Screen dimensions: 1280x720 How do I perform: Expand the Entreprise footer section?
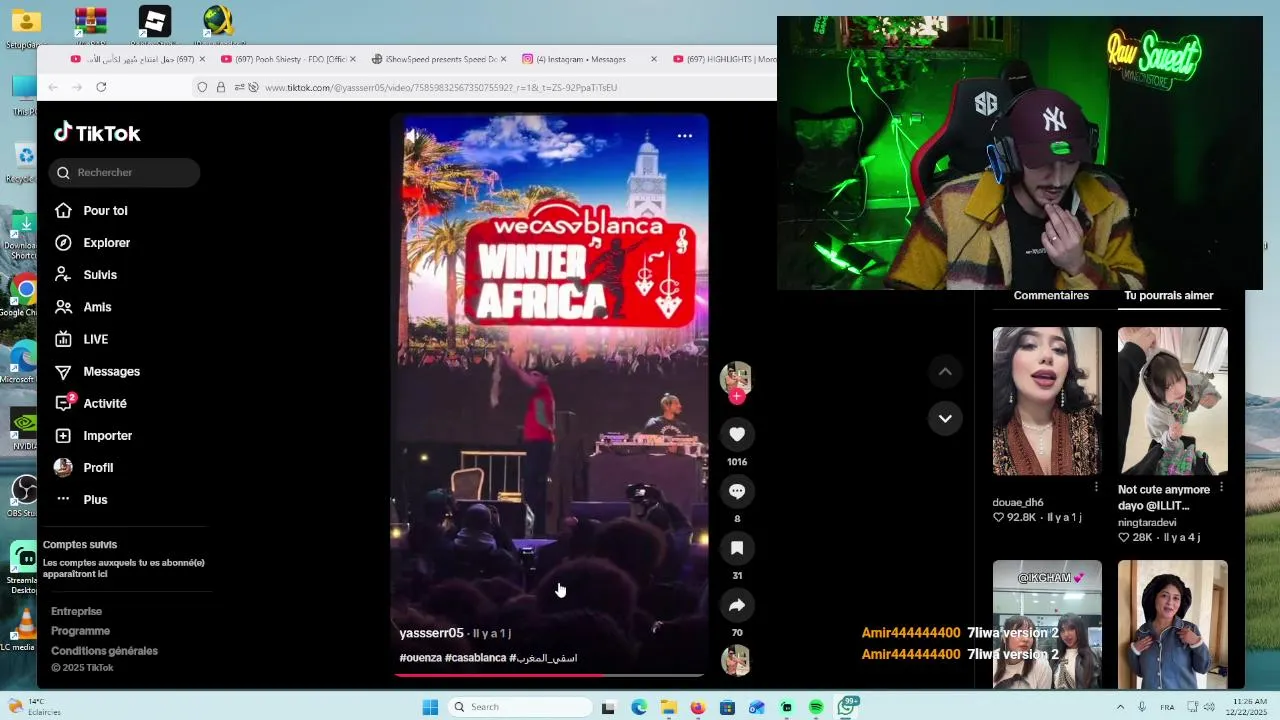[77, 611]
